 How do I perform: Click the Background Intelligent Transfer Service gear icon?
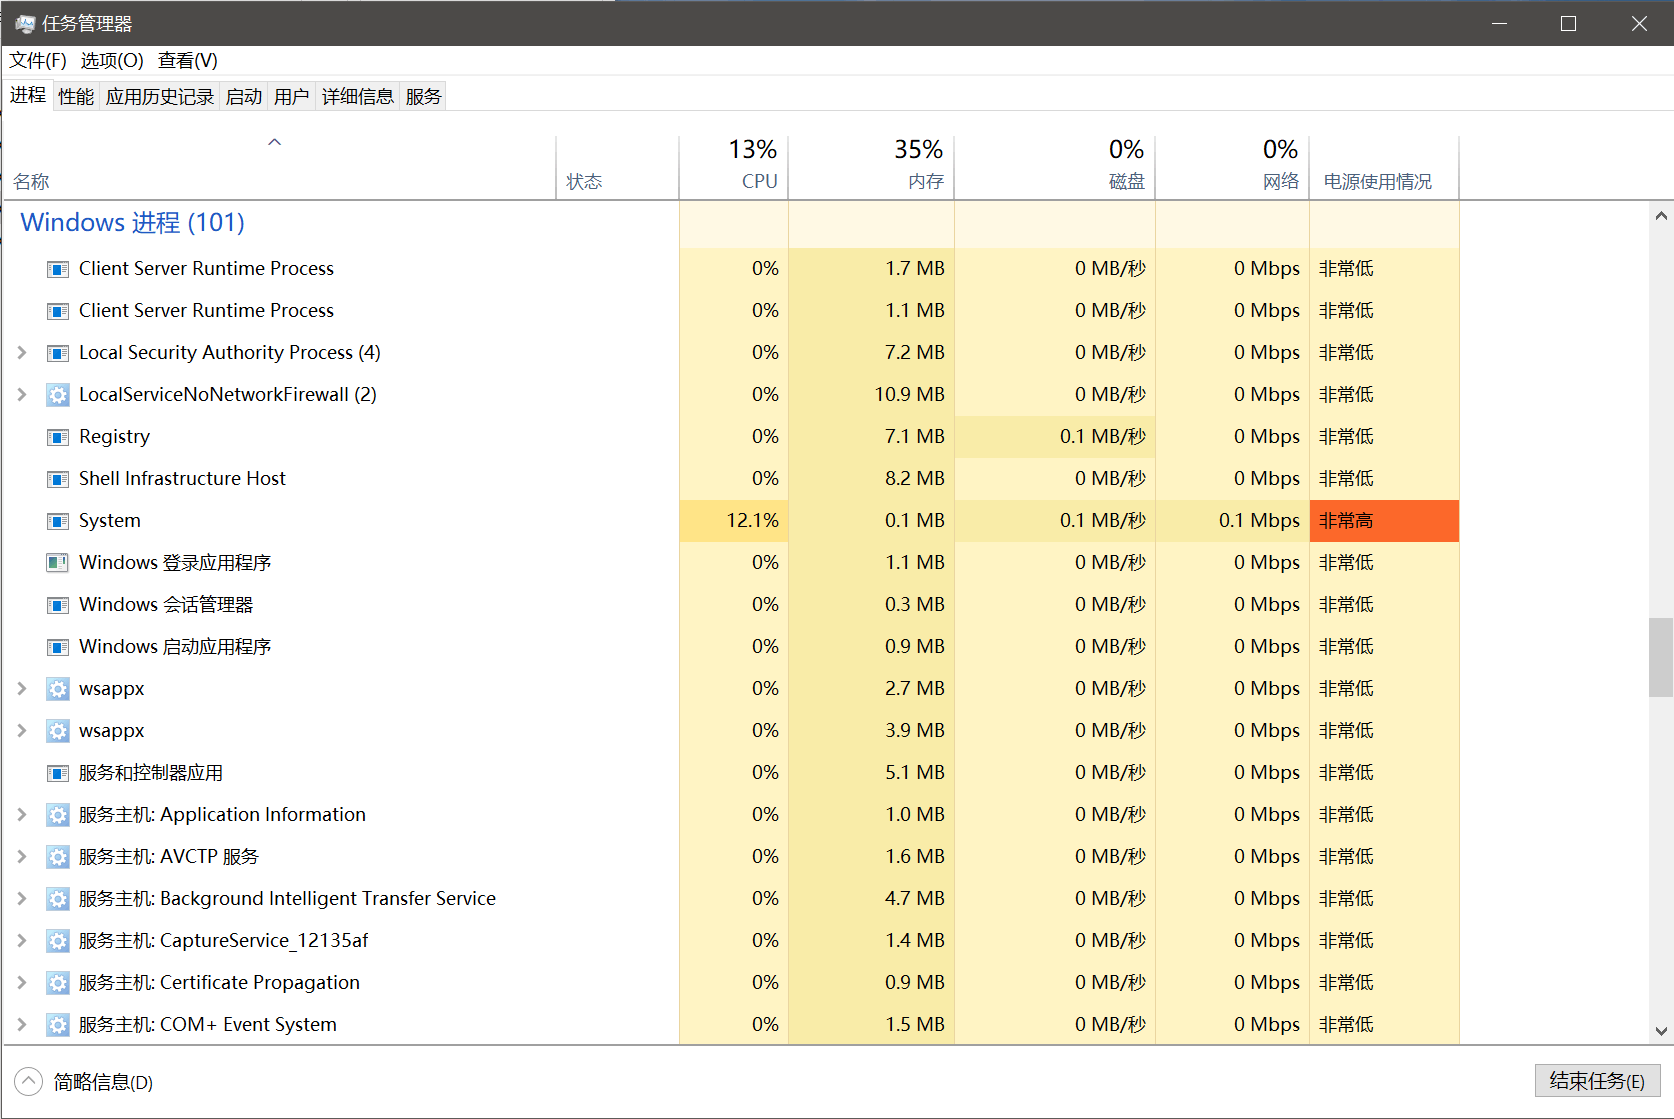[58, 899]
